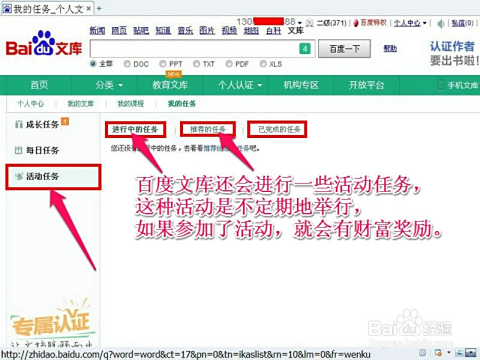
Task: Open the 网页 top link
Action: point(119,31)
